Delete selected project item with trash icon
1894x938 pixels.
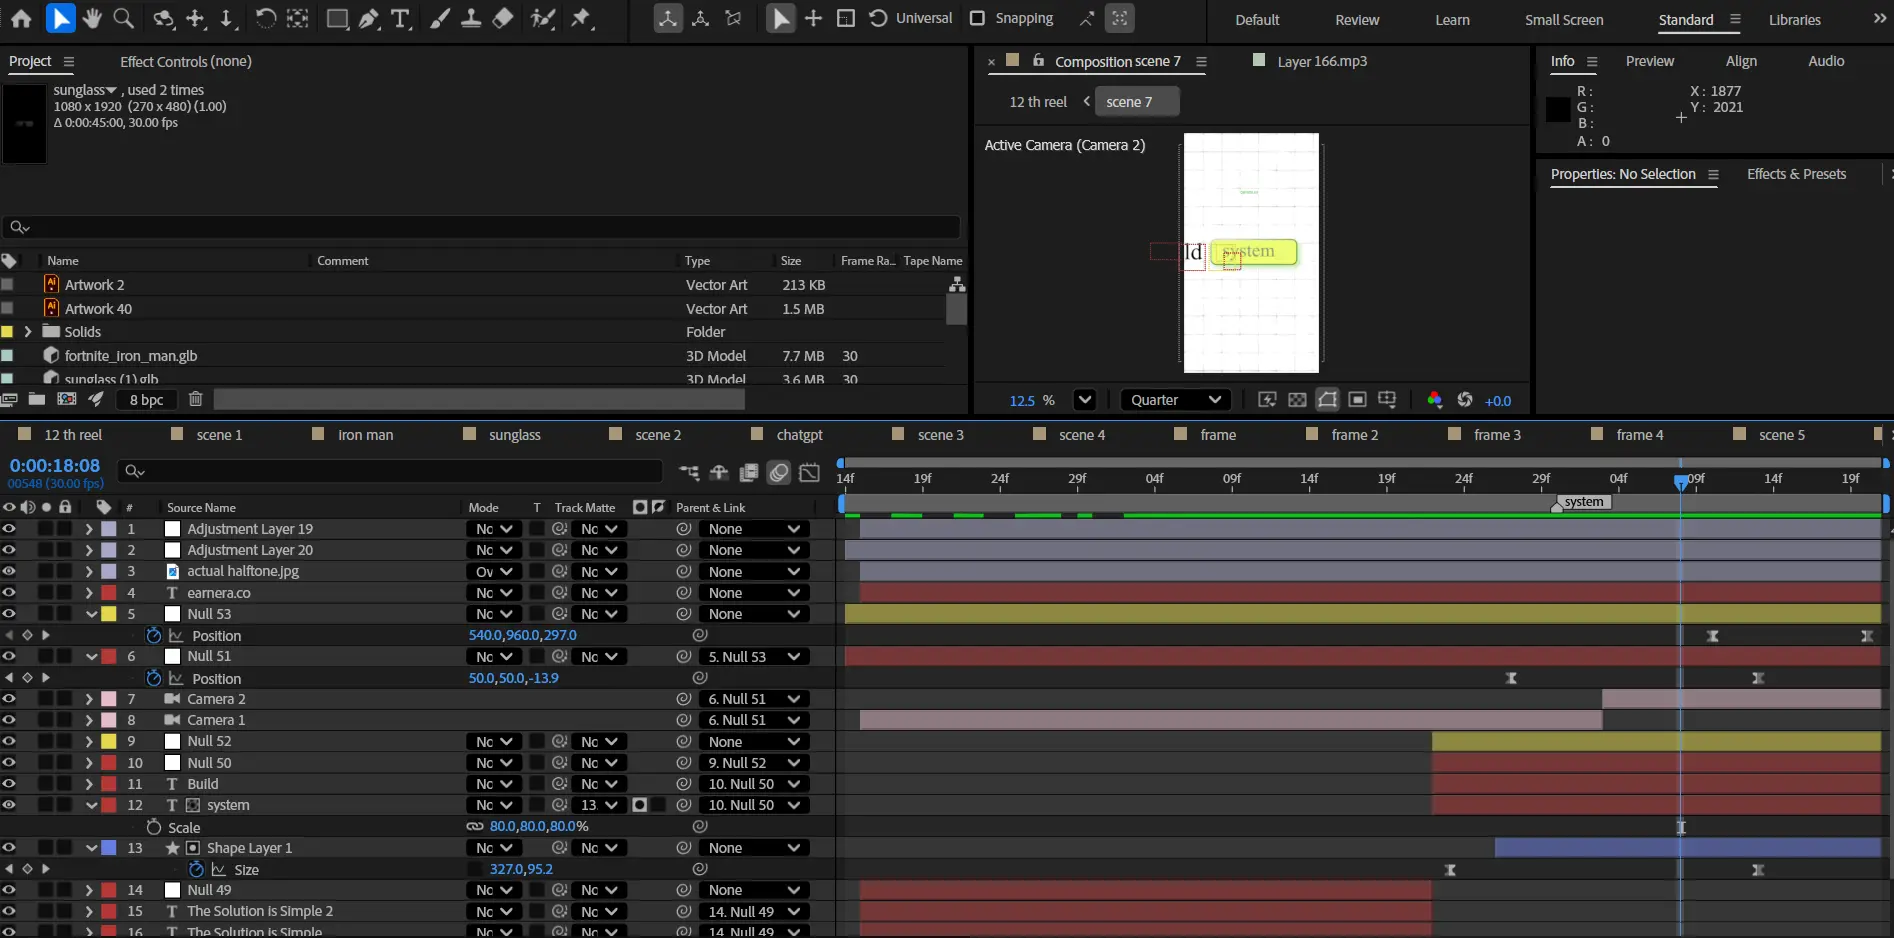(x=196, y=399)
